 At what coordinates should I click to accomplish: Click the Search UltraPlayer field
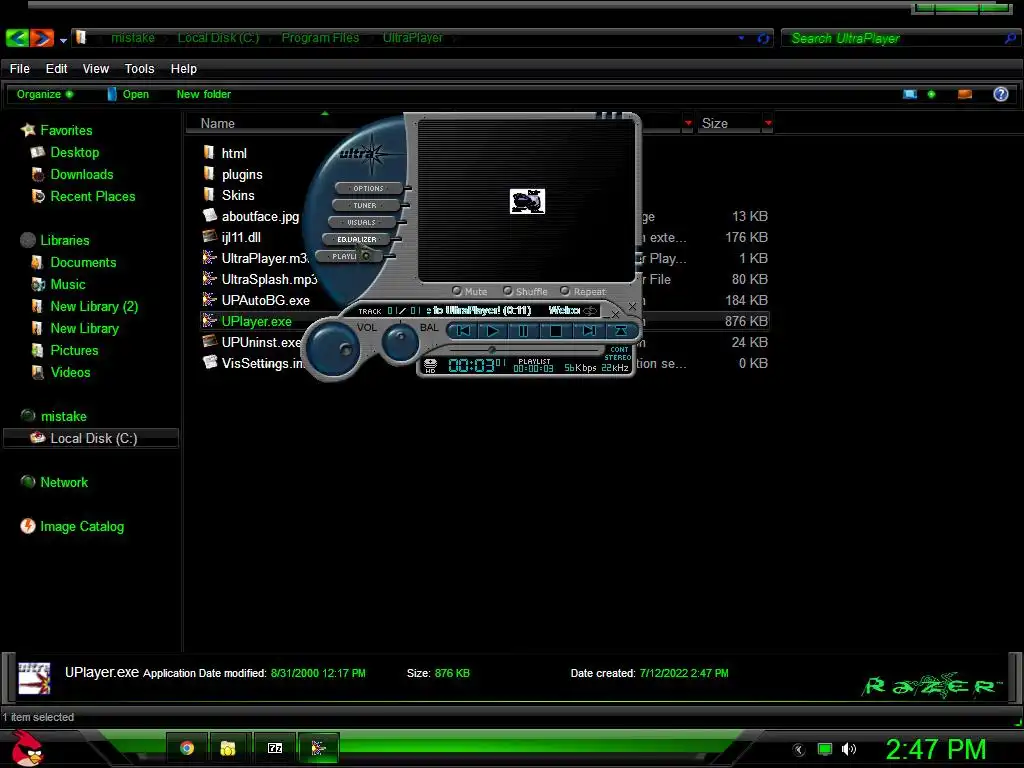pos(900,39)
